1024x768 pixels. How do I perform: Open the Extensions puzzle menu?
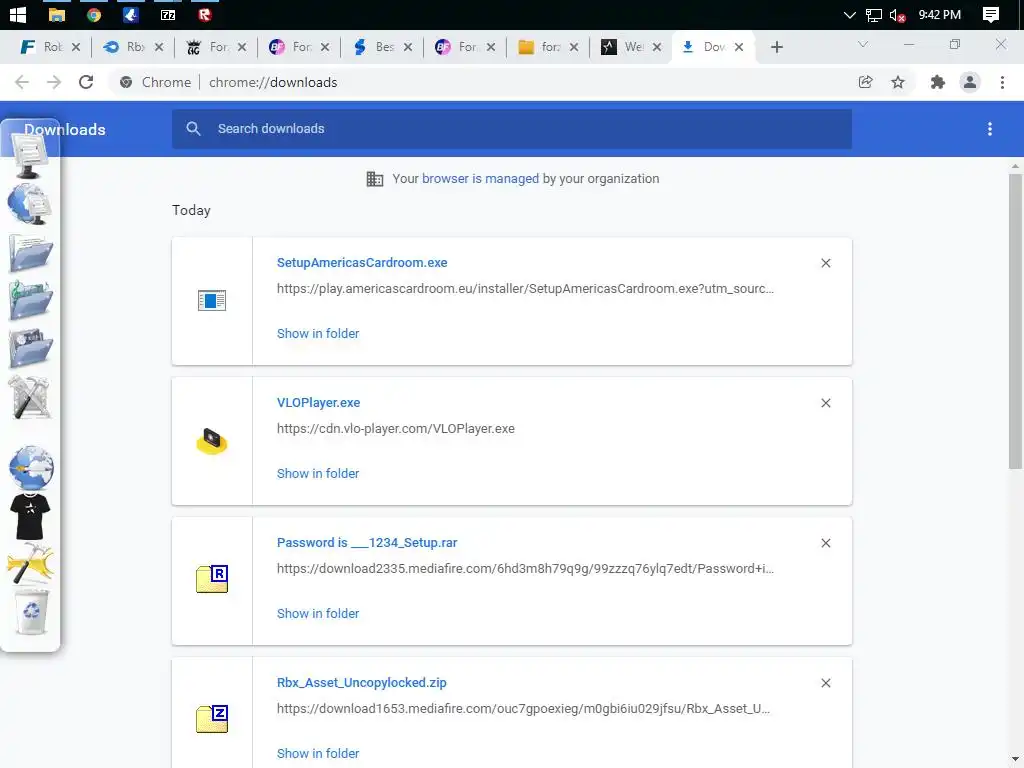pos(938,82)
